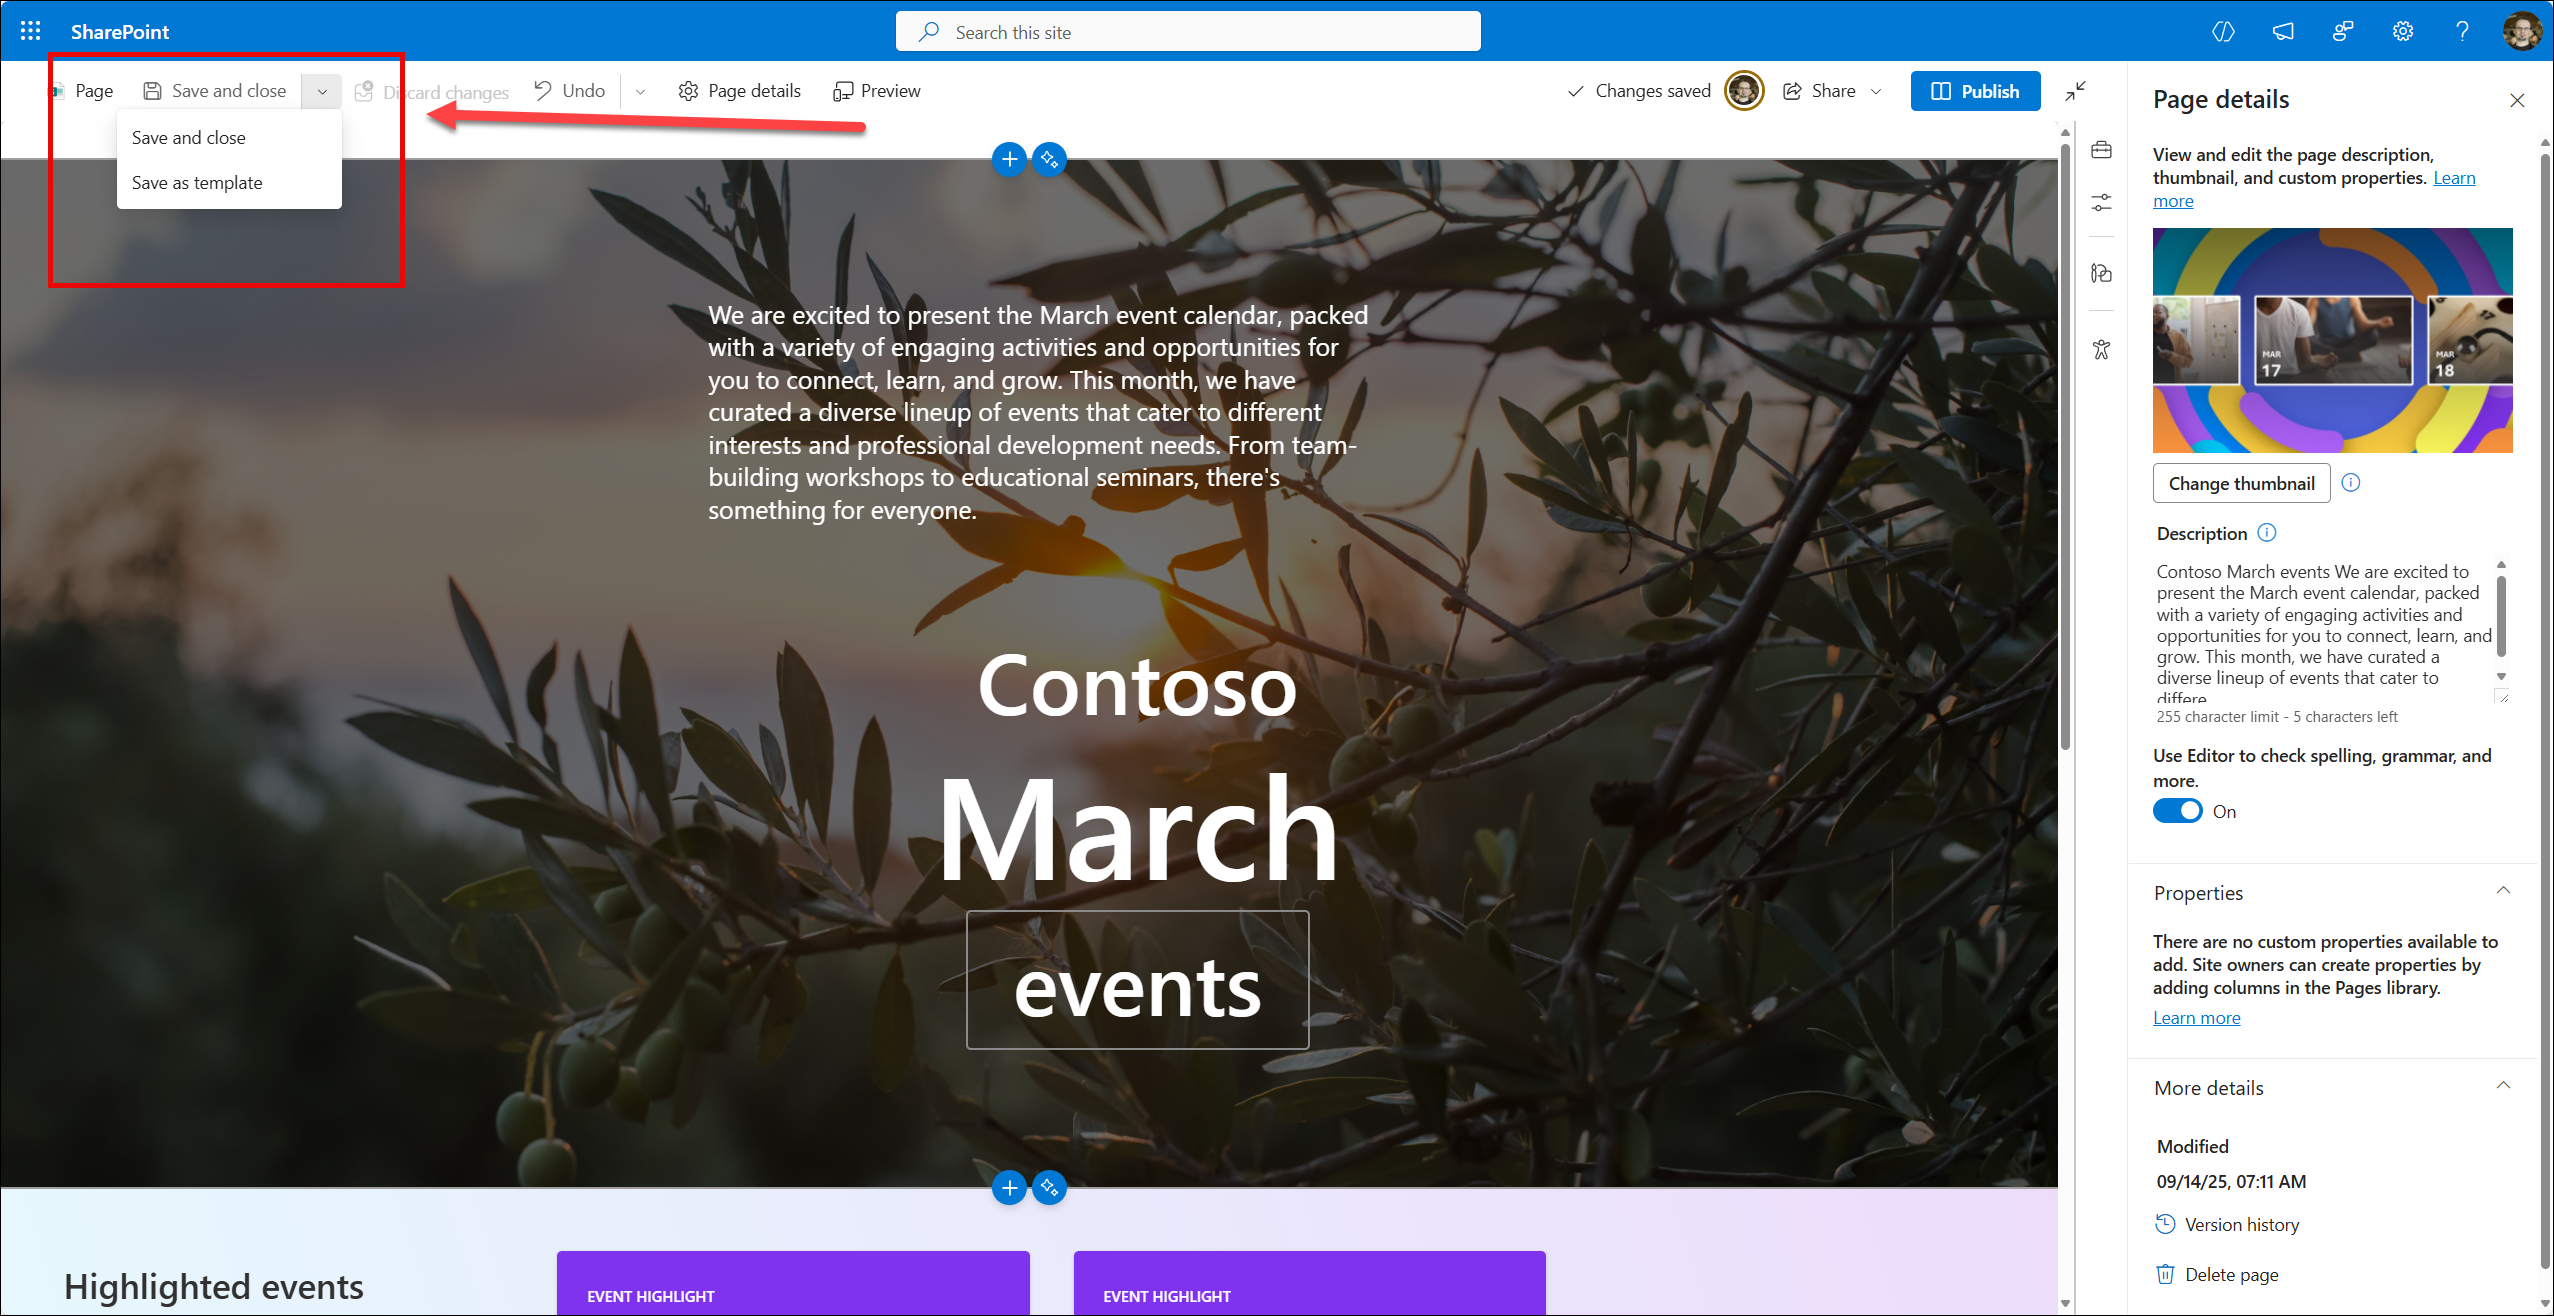
Task: Click the toolbox icon in right rail
Action: click(x=2101, y=150)
